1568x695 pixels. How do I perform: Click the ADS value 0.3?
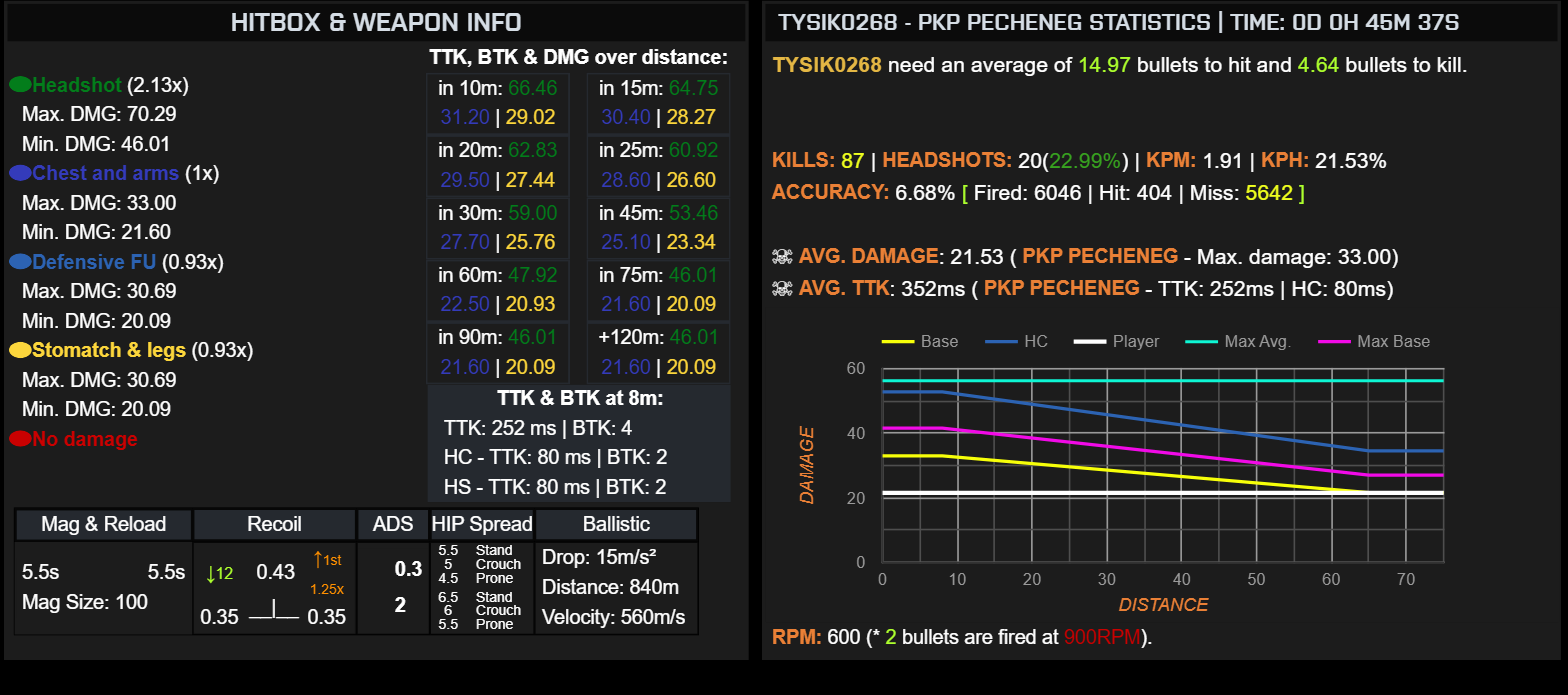point(408,569)
